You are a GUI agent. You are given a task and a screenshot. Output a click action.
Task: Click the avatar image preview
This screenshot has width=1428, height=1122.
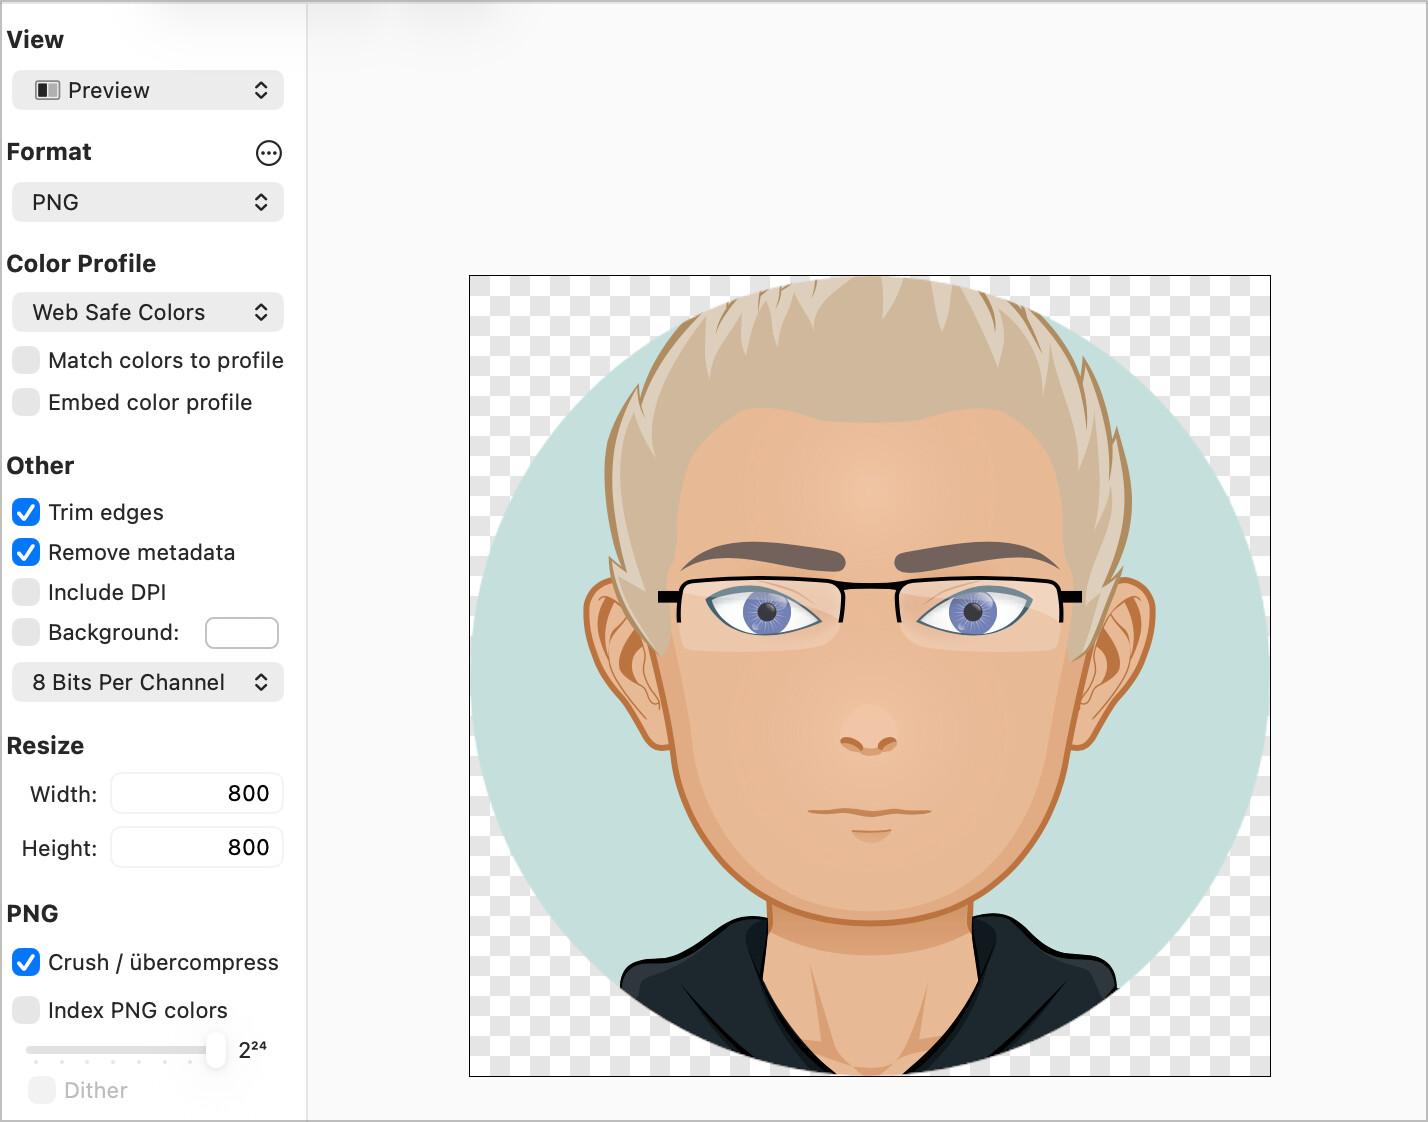coord(870,676)
